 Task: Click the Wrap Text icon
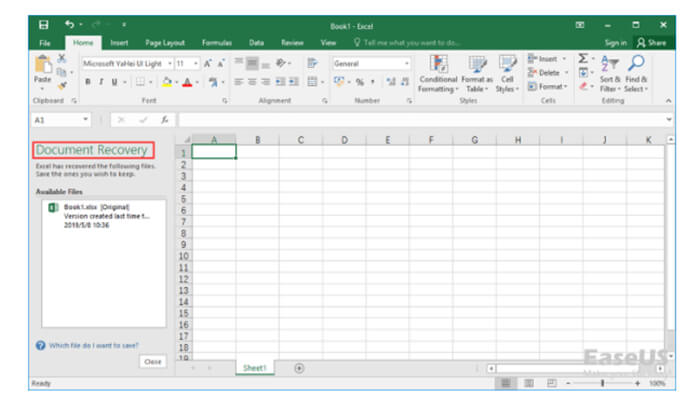point(312,63)
